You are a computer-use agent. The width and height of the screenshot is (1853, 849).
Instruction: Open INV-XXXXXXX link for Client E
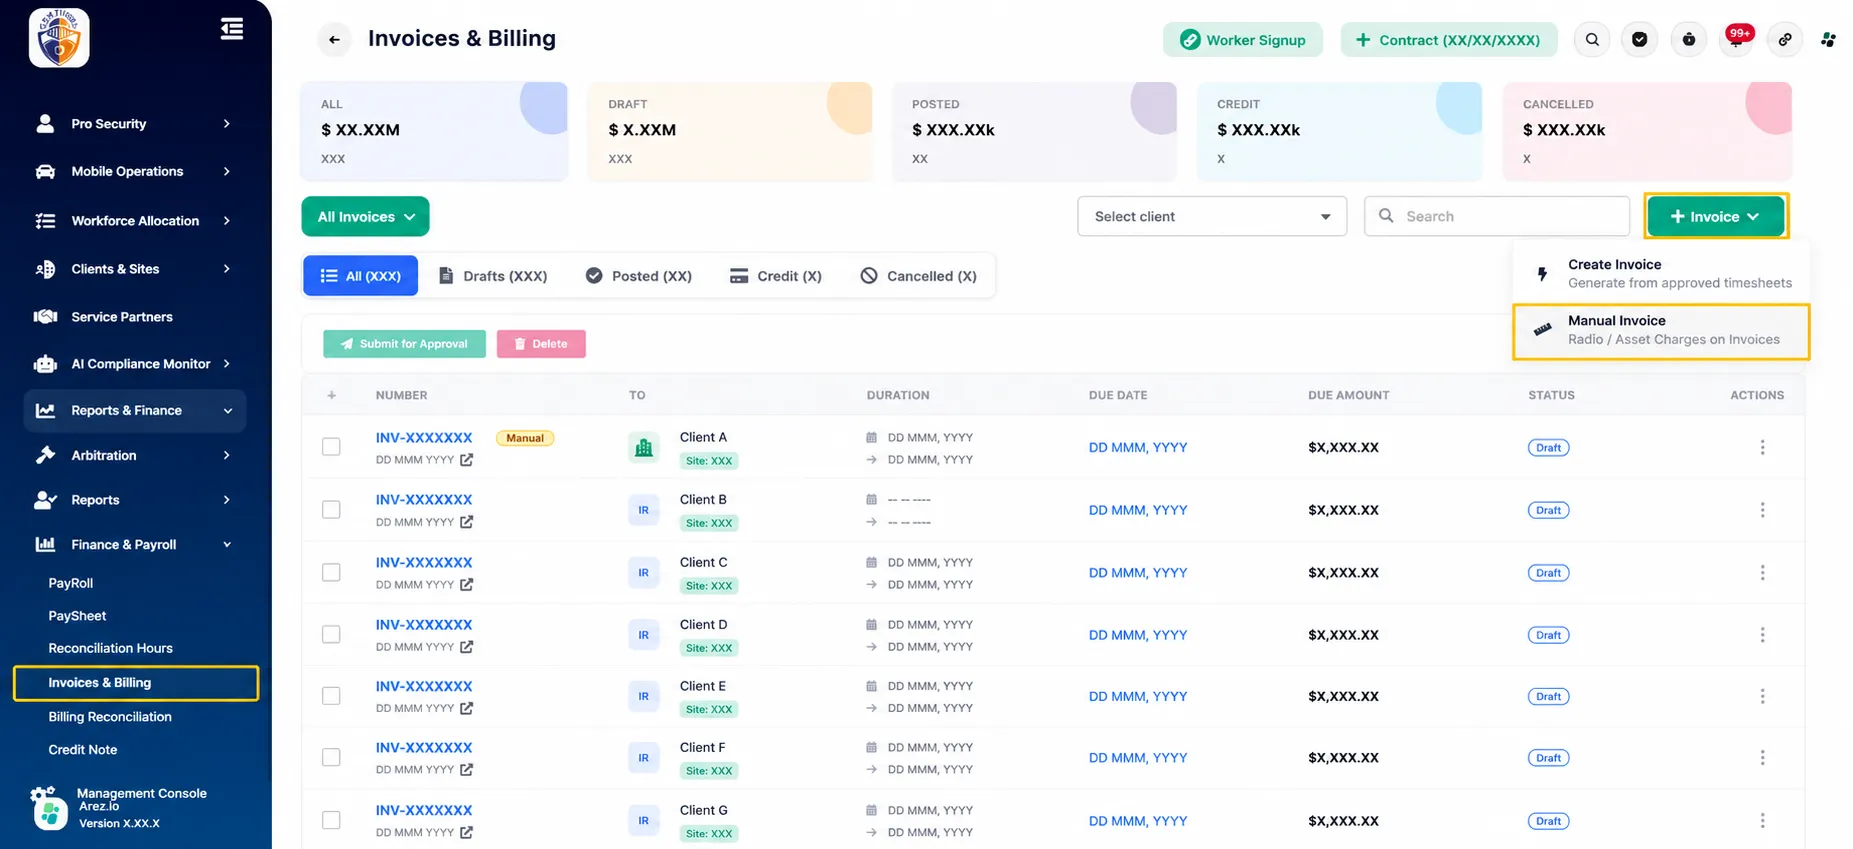pyautogui.click(x=424, y=686)
